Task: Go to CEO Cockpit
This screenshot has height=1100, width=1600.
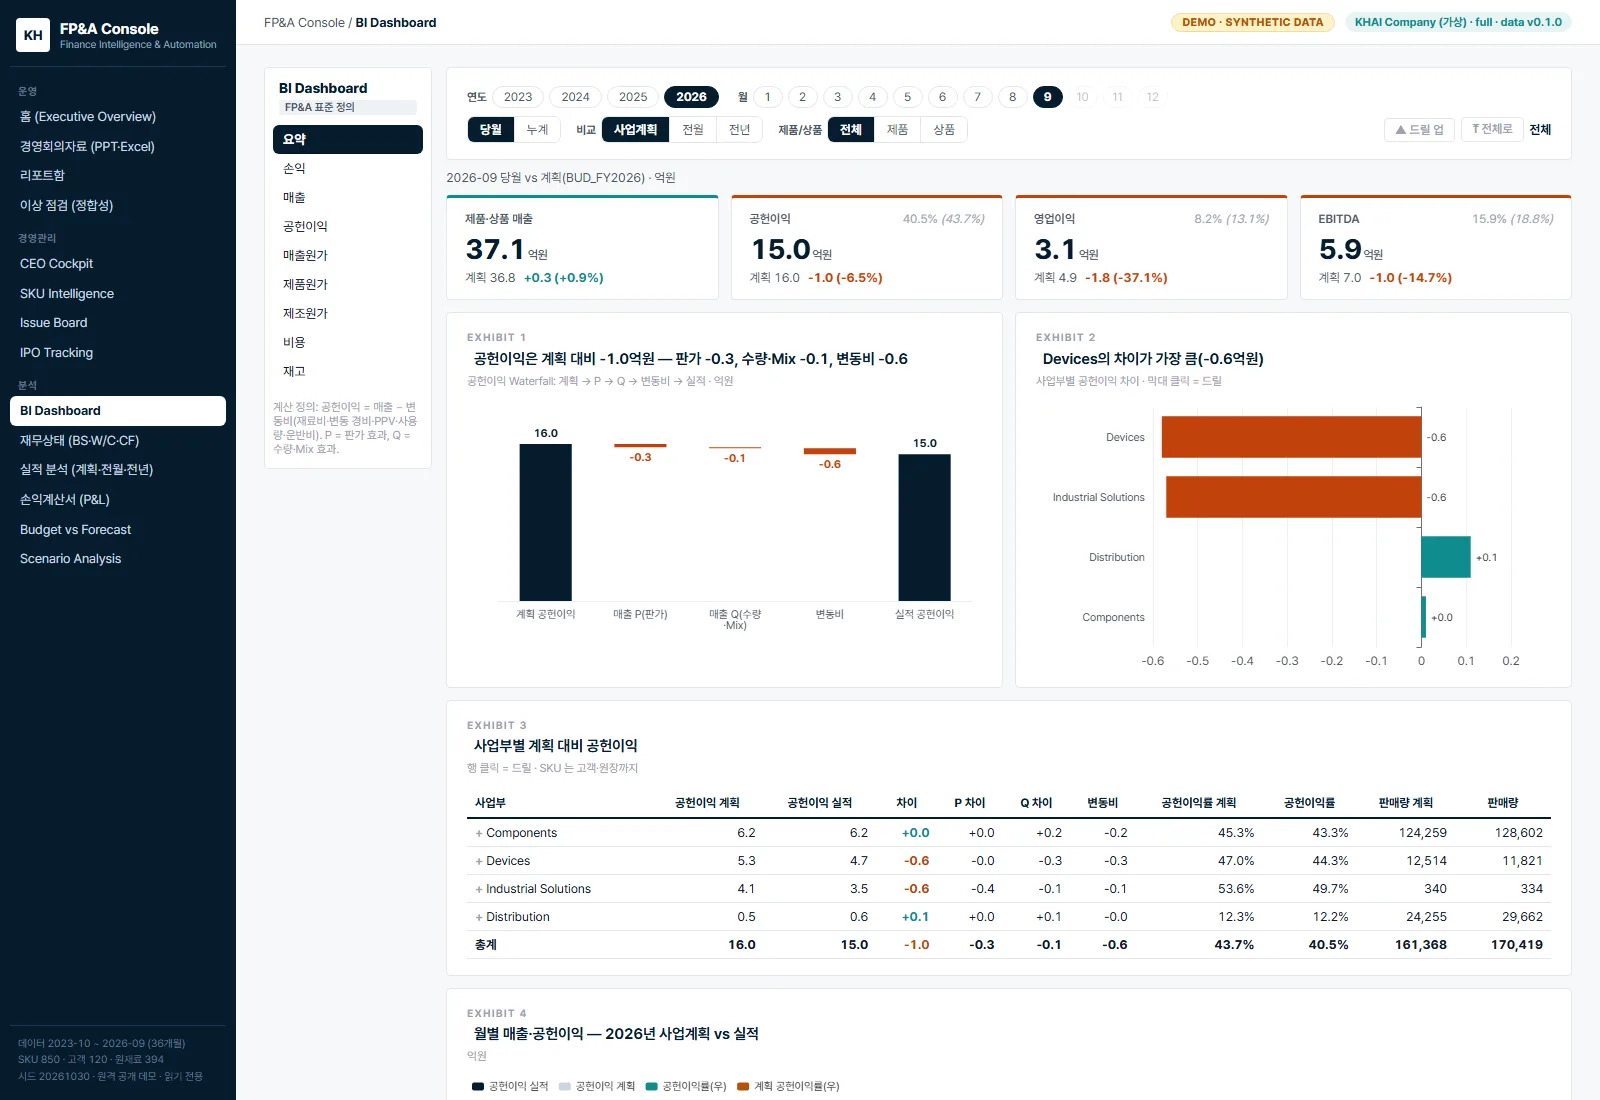Action: [x=118, y=264]
